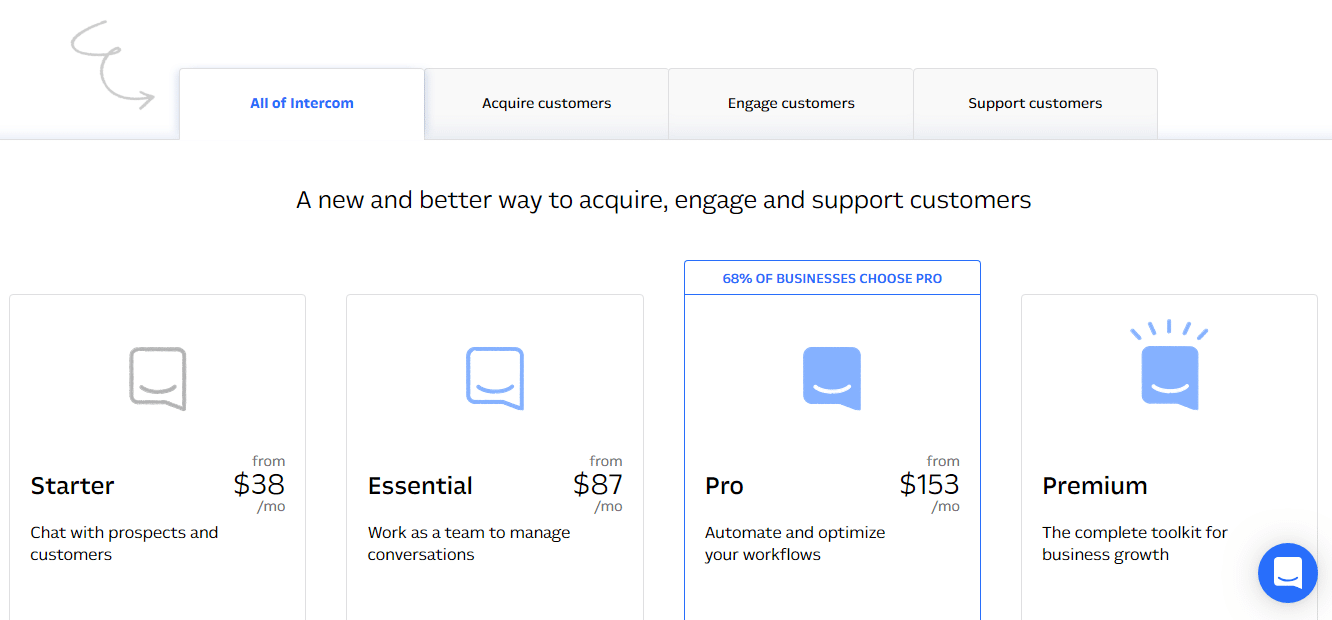Click the $38 per month Starter price
The height and width of the screenshot is (620, 1332).
[259, 485]
